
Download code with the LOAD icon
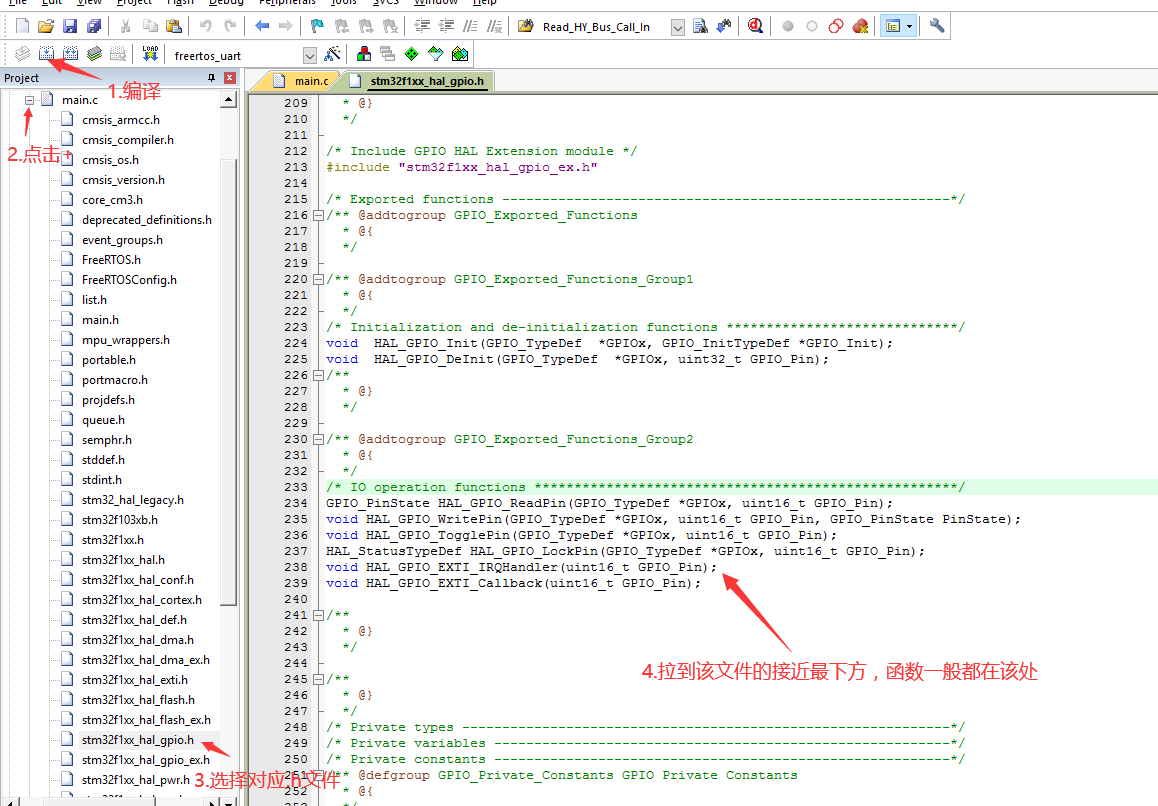click(150, 53)
